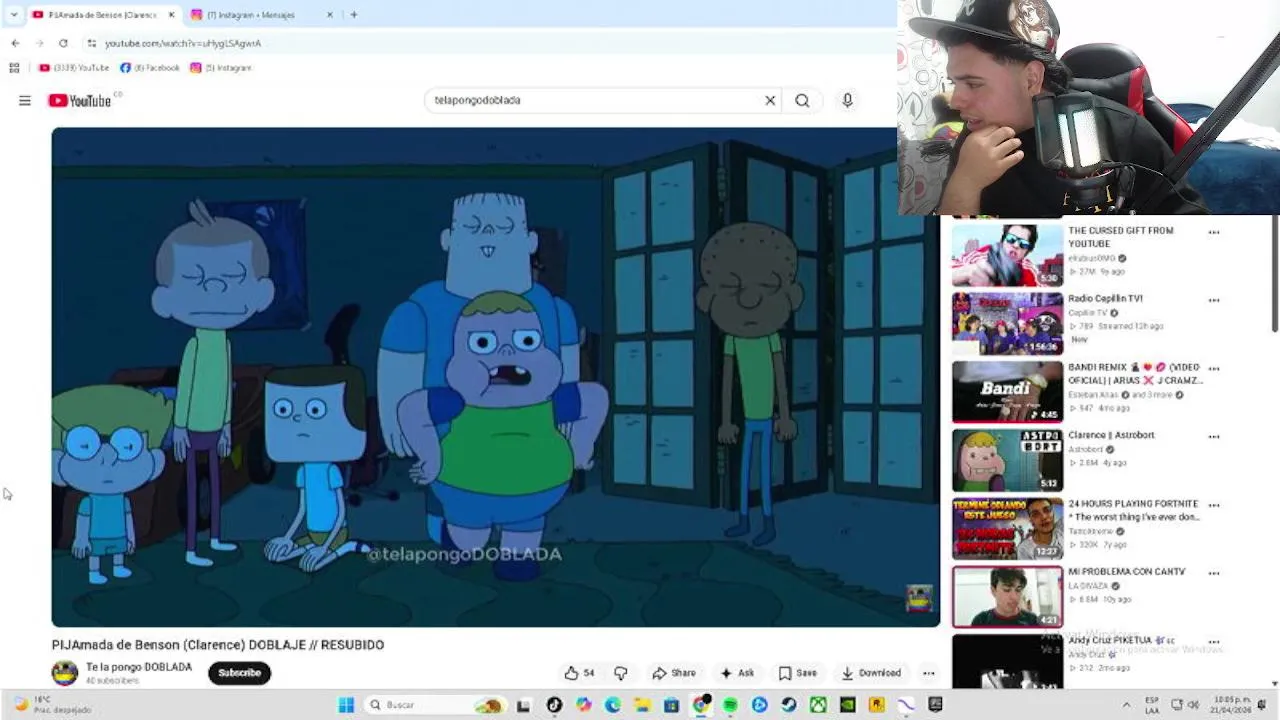
Task: Open options menu for Andy Cruz PIKETUA video
Action: click(x=1214, y=642)
